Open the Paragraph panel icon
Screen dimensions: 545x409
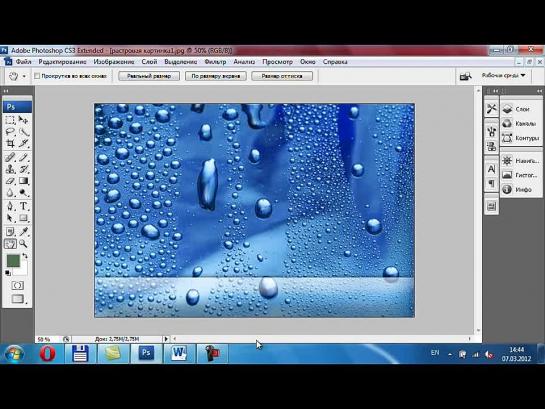[x=491, y=183]
